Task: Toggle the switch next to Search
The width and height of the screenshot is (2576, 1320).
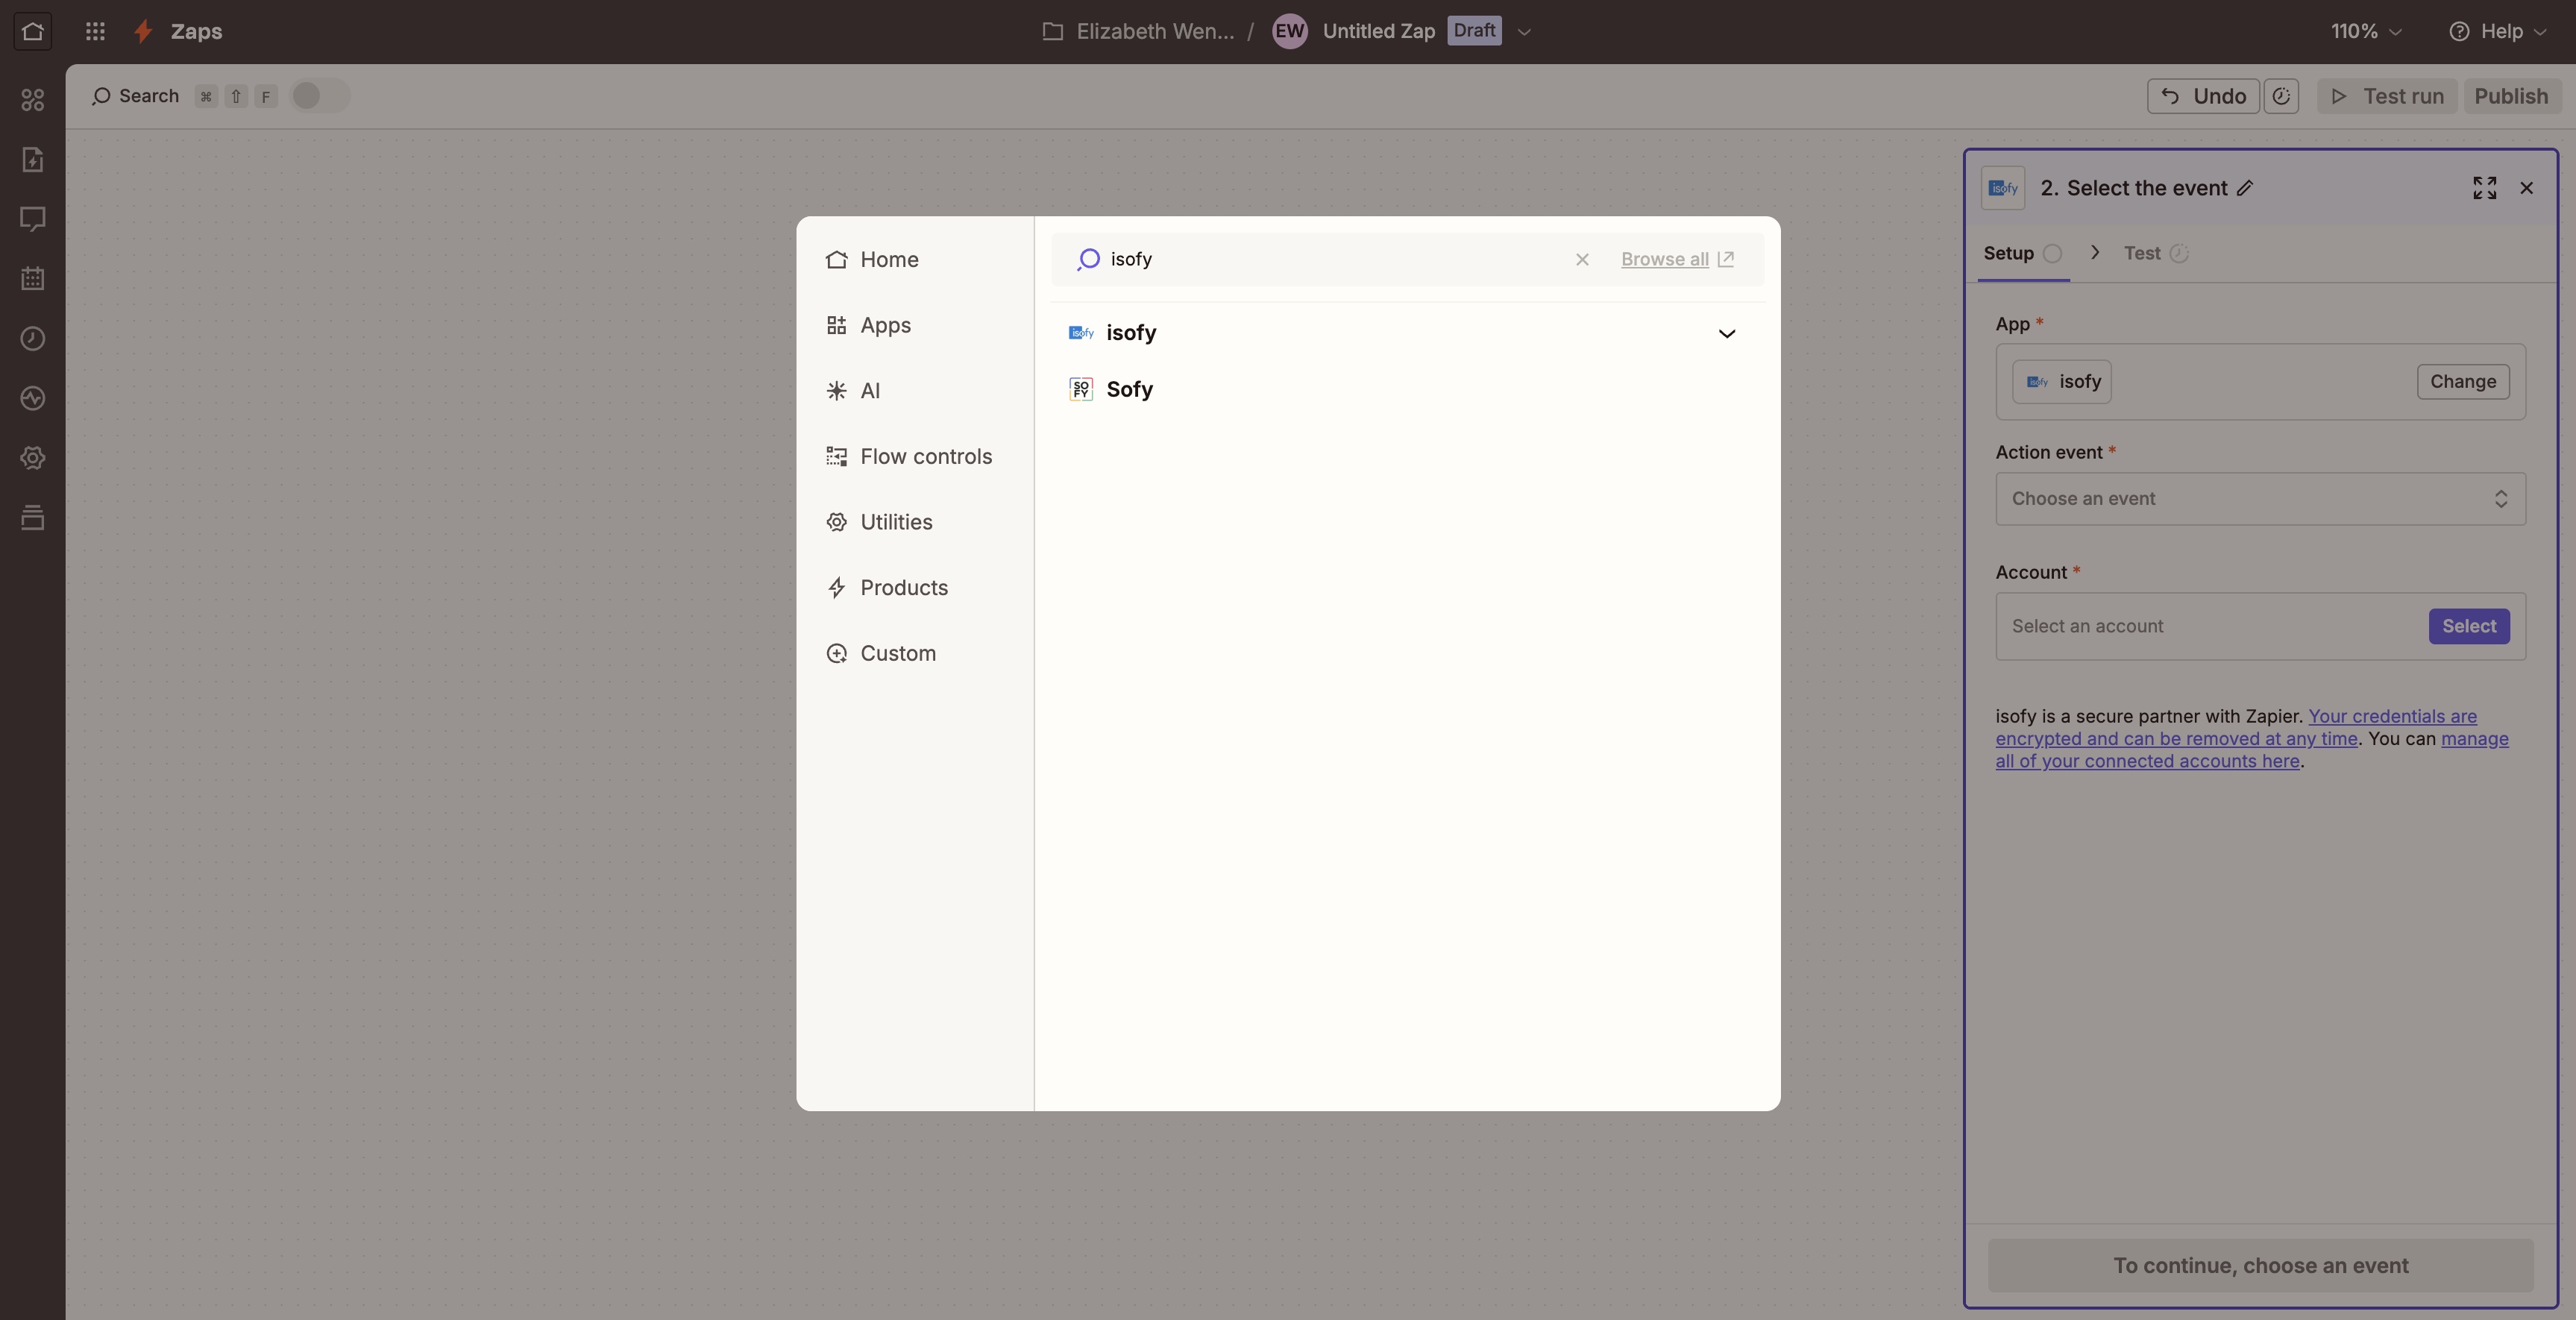Action: point(318,96)
